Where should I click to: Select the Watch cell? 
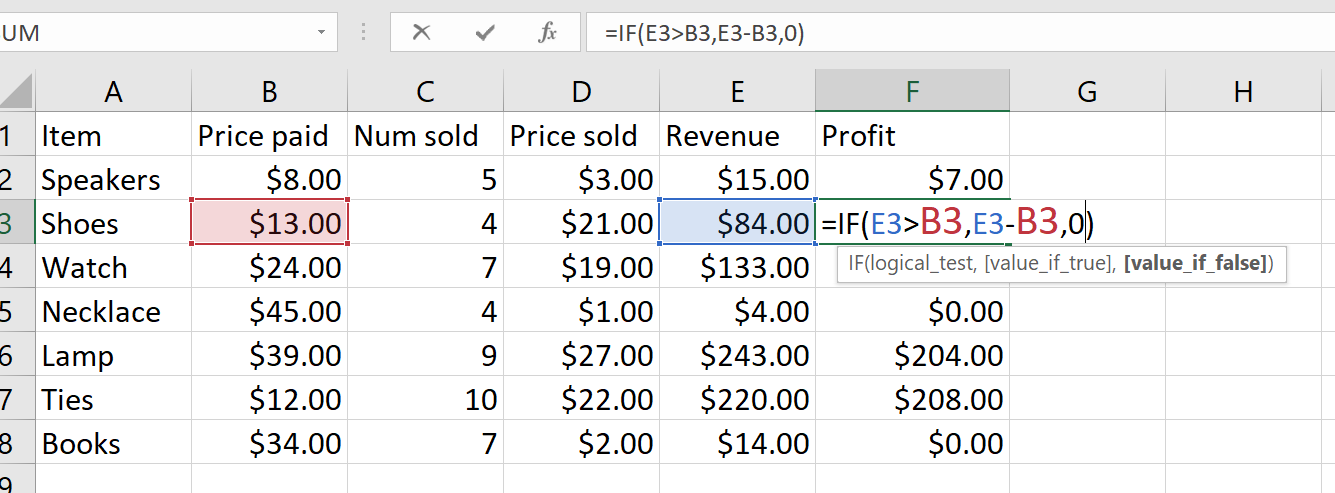coord(113,267)
